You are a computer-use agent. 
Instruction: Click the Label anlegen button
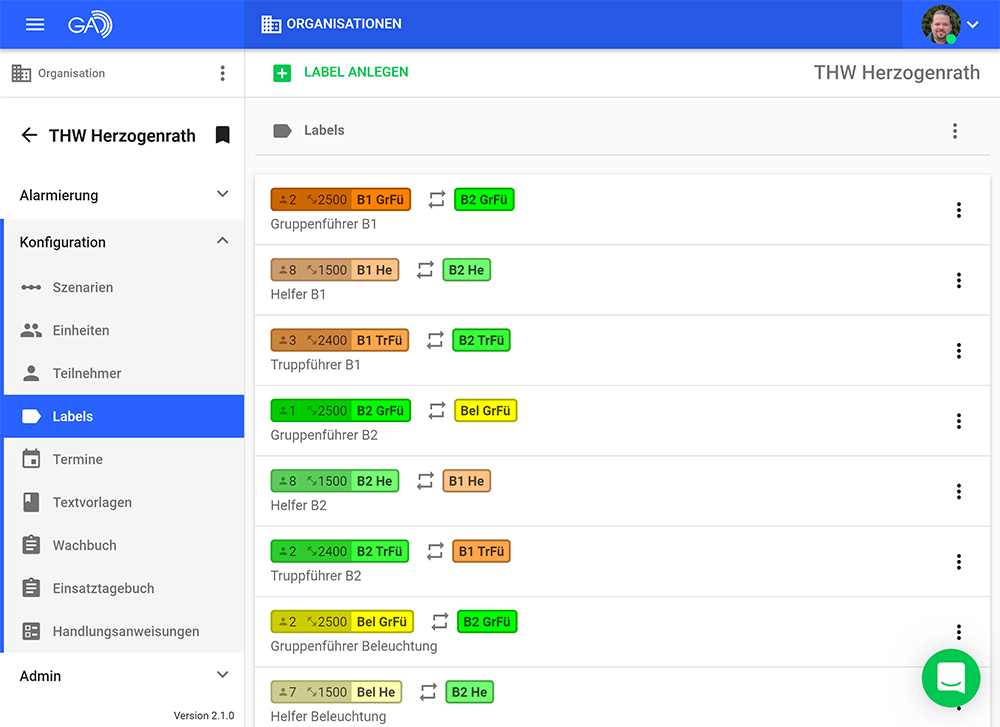[x=341, y=72]
